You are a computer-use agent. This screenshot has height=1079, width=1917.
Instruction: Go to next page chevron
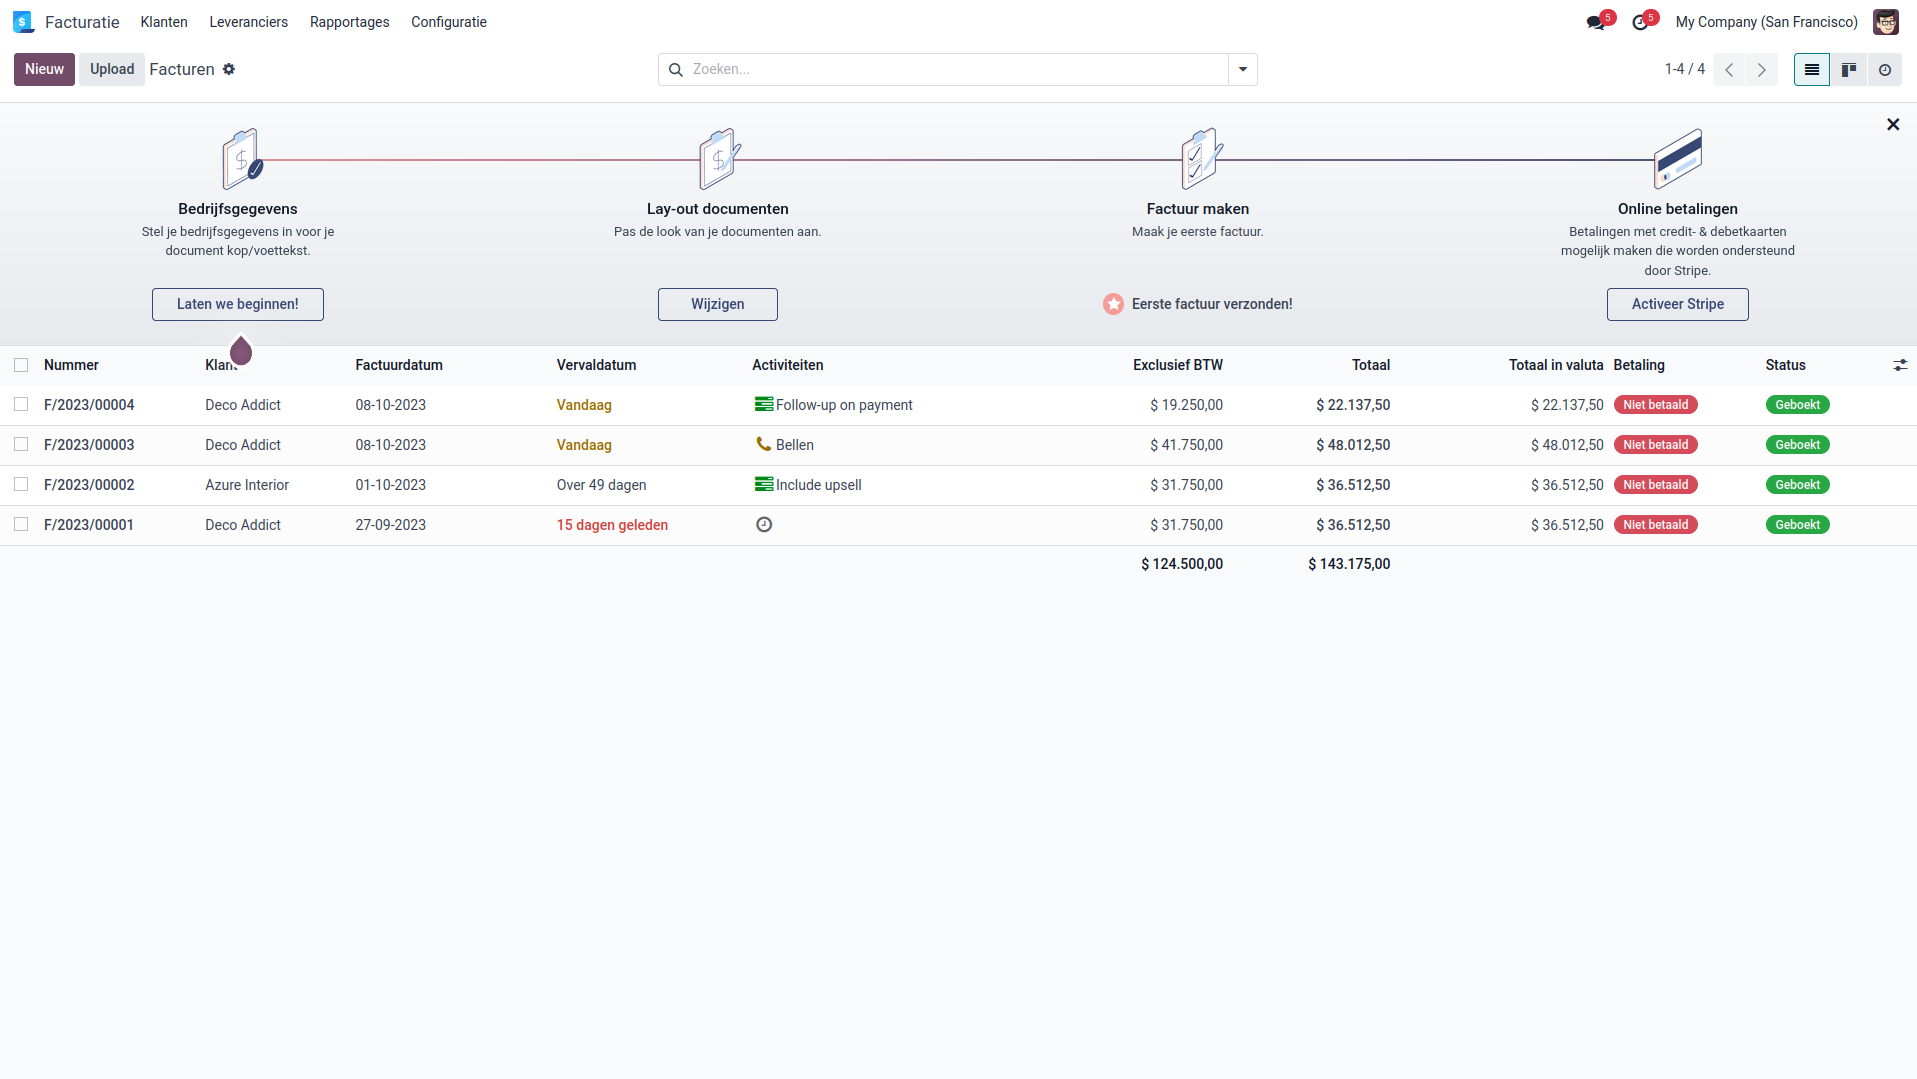pos(1761,70)
